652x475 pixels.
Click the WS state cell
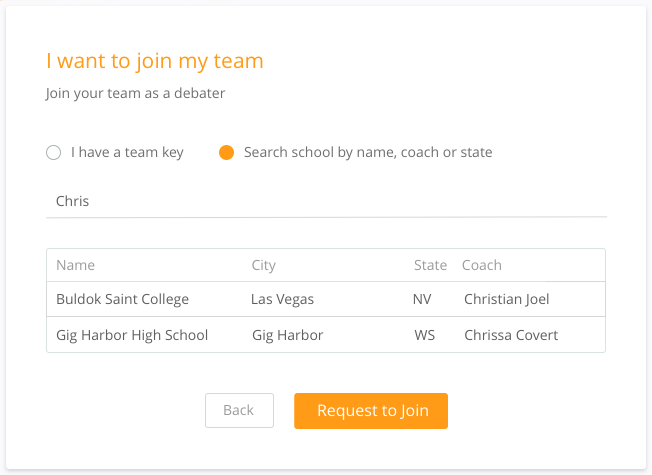coord(425,335)
